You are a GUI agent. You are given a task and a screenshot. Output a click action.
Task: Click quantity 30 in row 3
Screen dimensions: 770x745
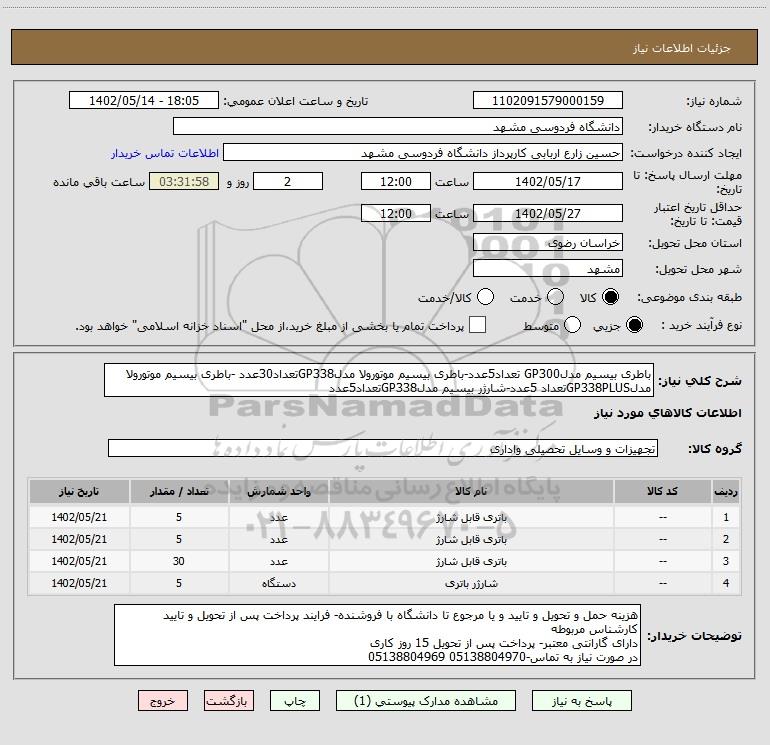179,561
